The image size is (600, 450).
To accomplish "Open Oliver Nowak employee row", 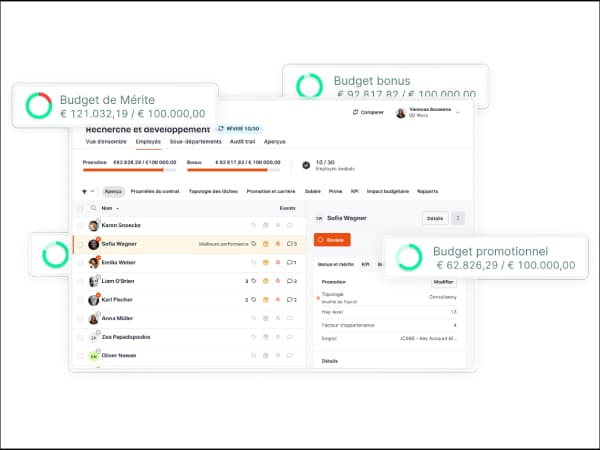I will [x=189, y=356].
